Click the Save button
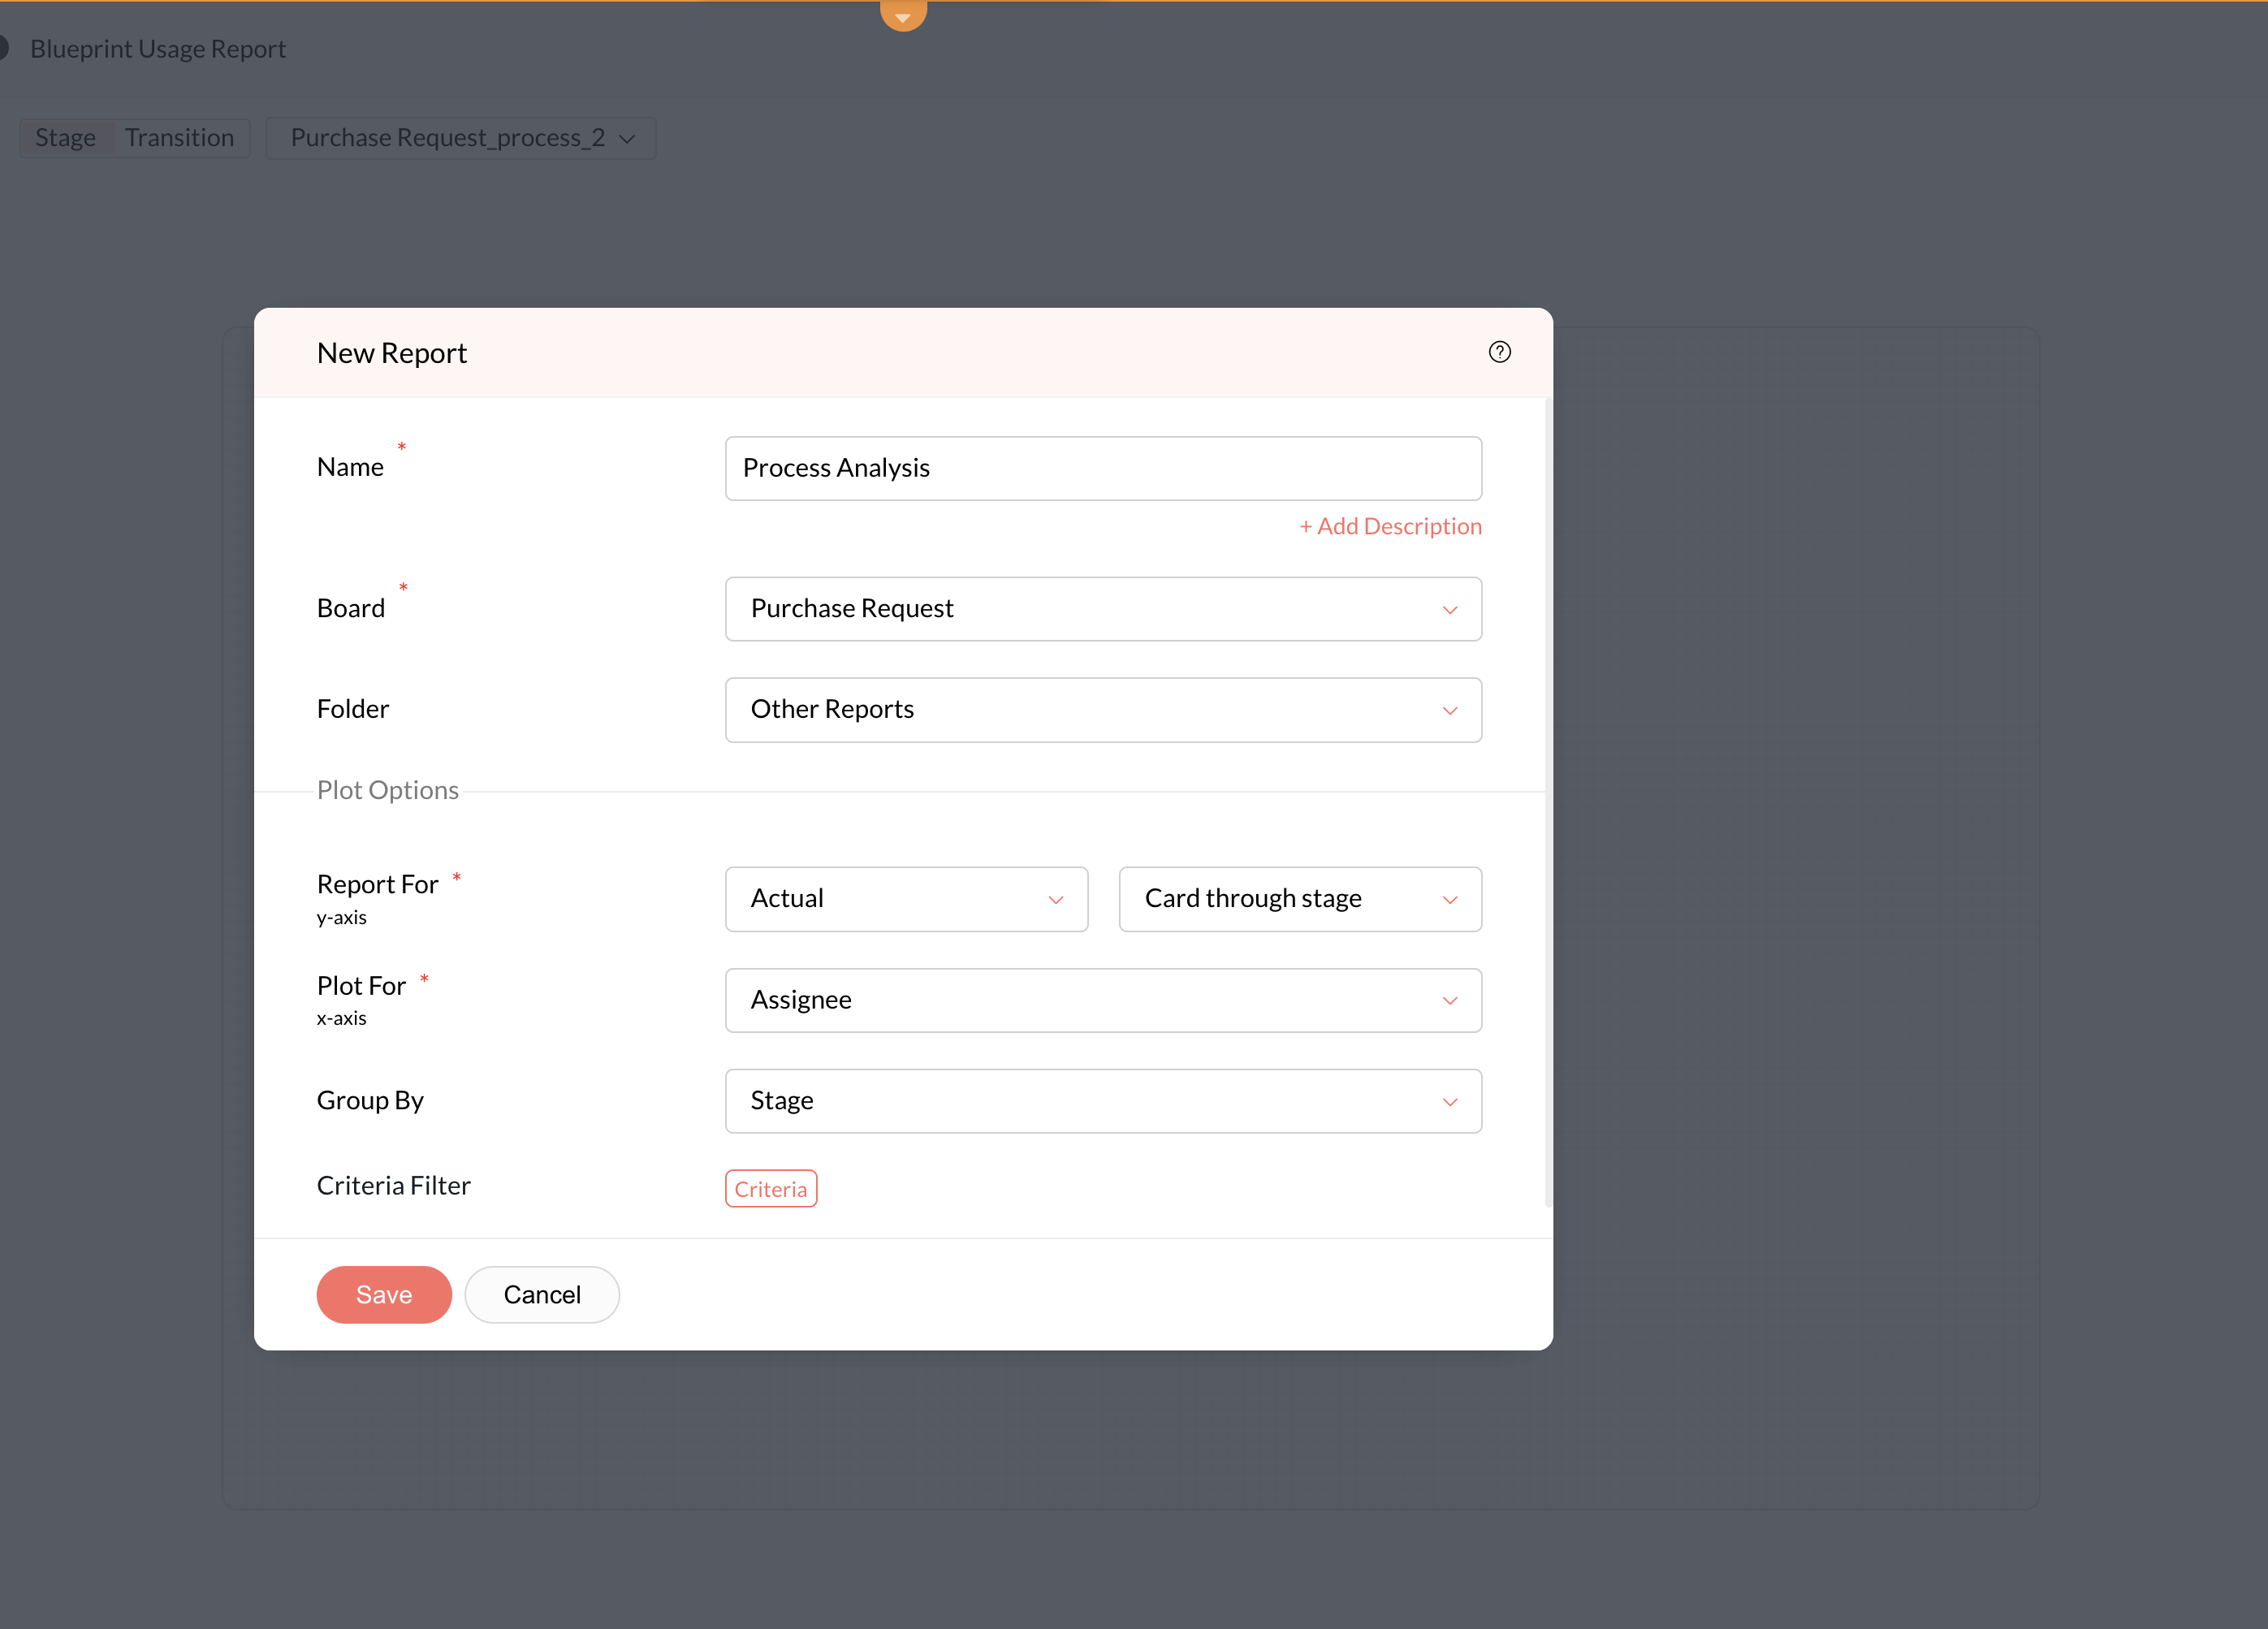Screen dimensions: 2268x1629 click(x=384, y=1294)
